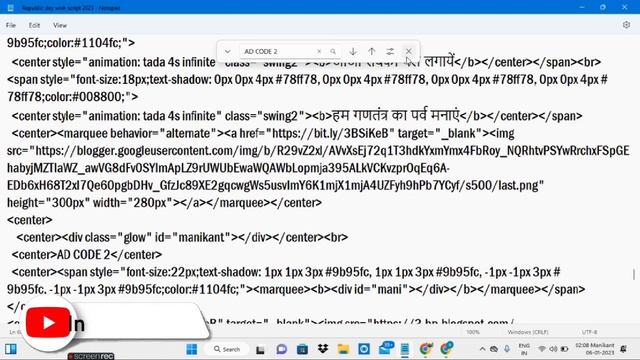Screen dimensions: 640x360
Task: Open the Edit menu
Action: [x=34, y=25]
